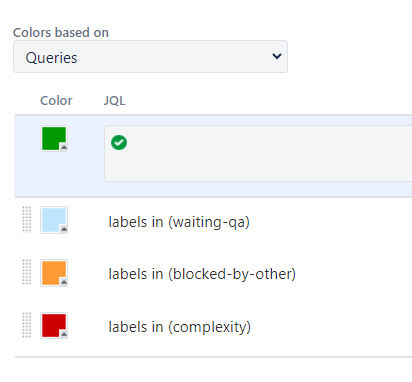Click the drag handle for blocked-by-other row
Image resolution: width=412 pixels, height=382 pixels.
pyautogui.click(x=27, y=272)
